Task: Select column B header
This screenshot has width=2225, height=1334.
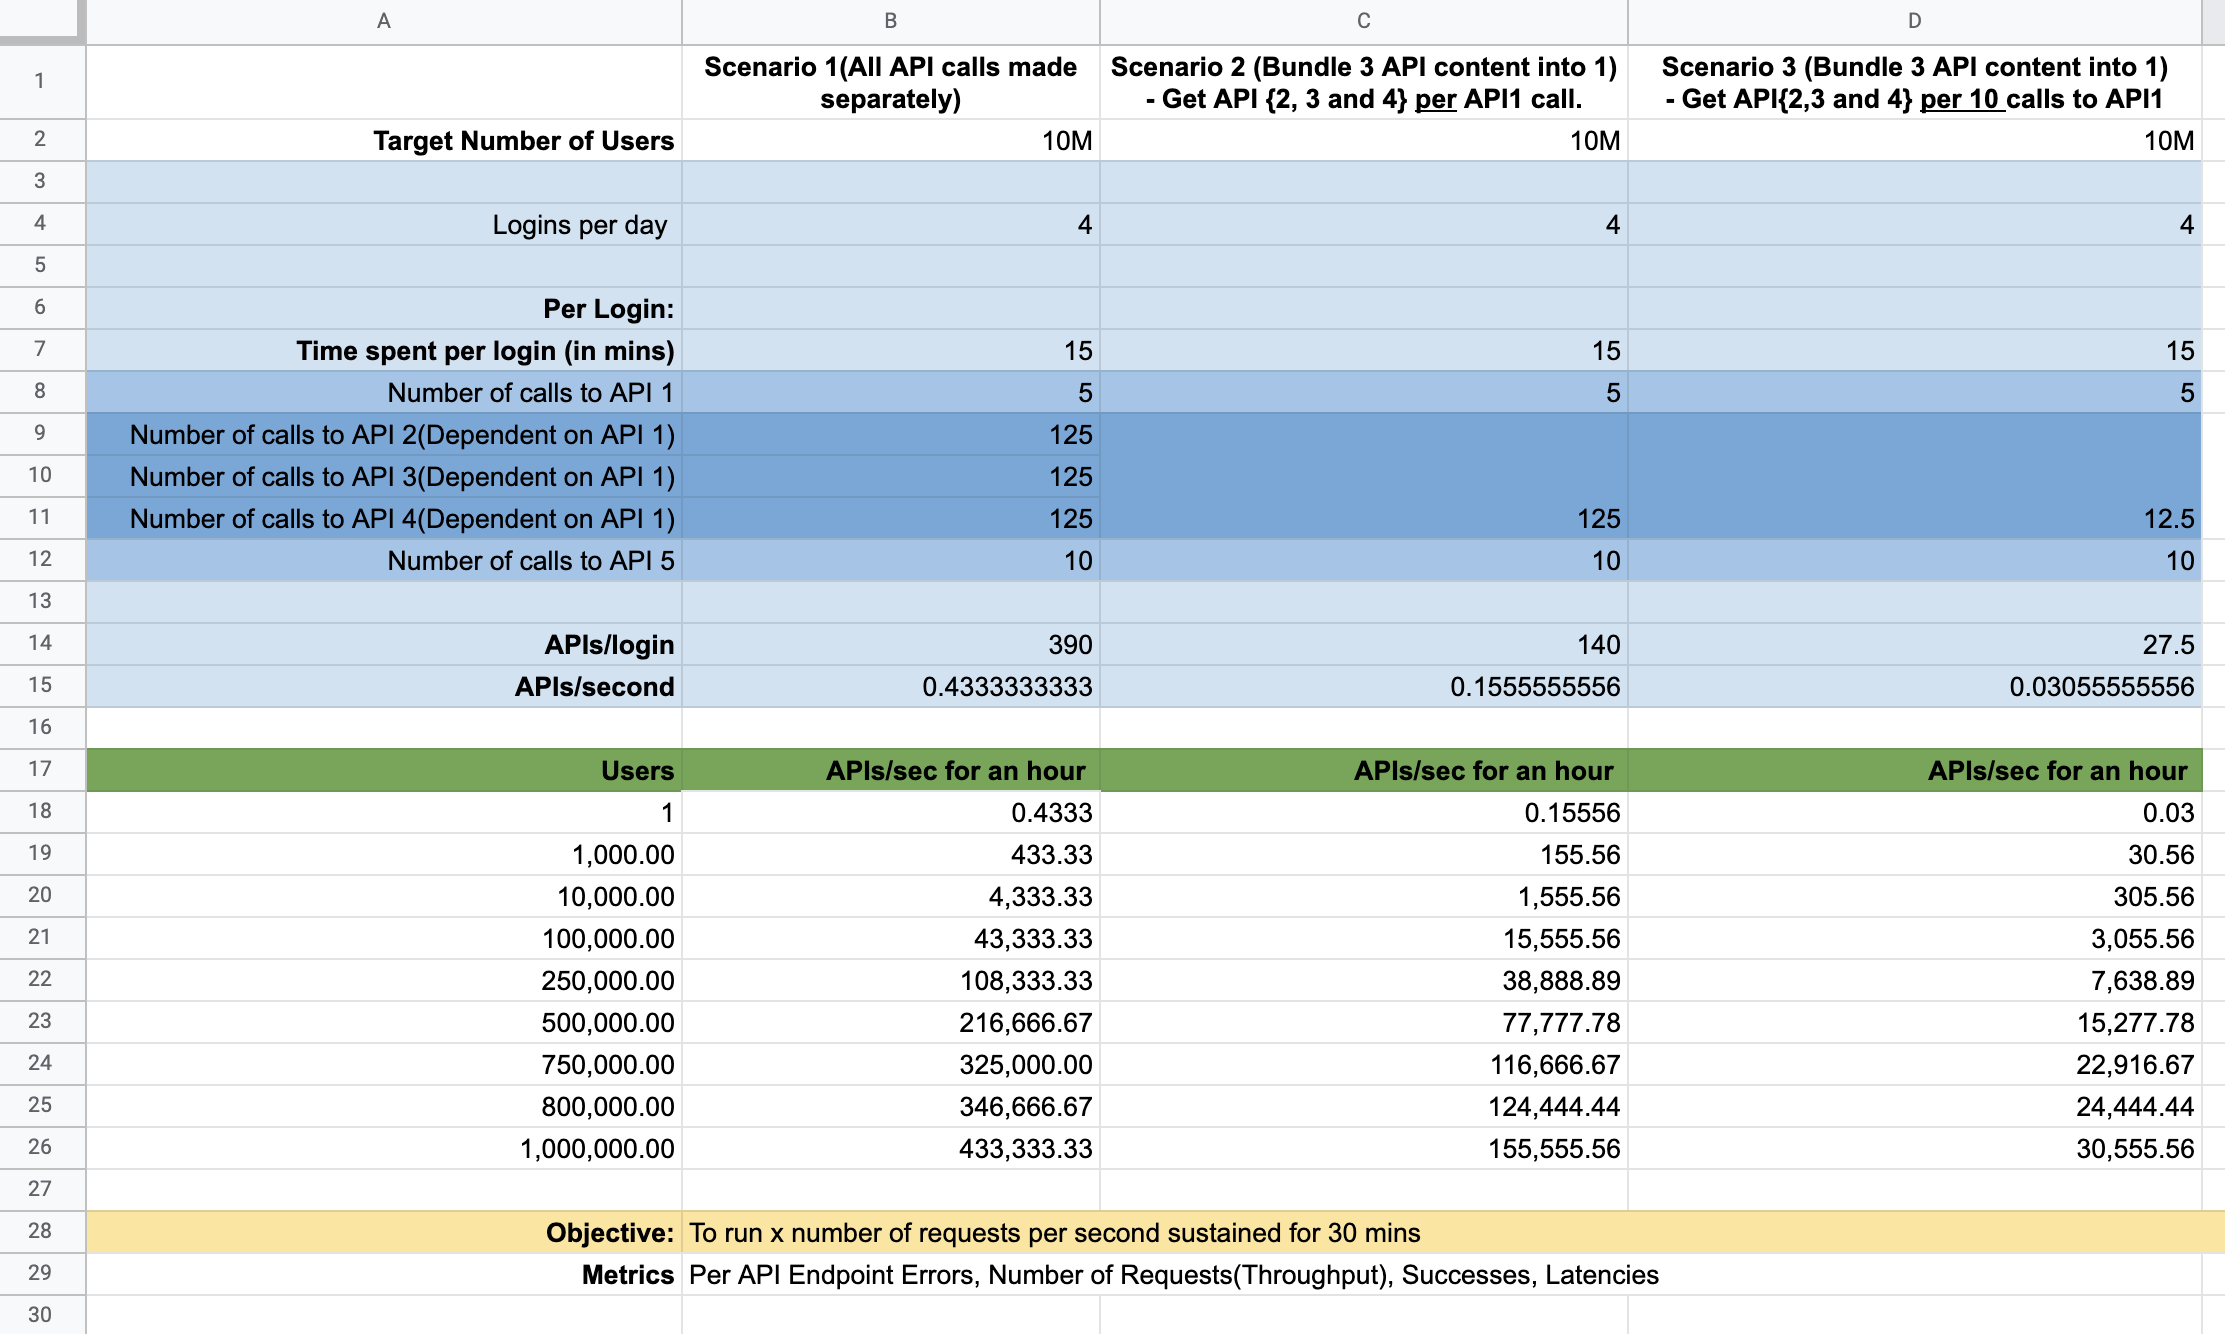Action: click(x=890, y=21)
